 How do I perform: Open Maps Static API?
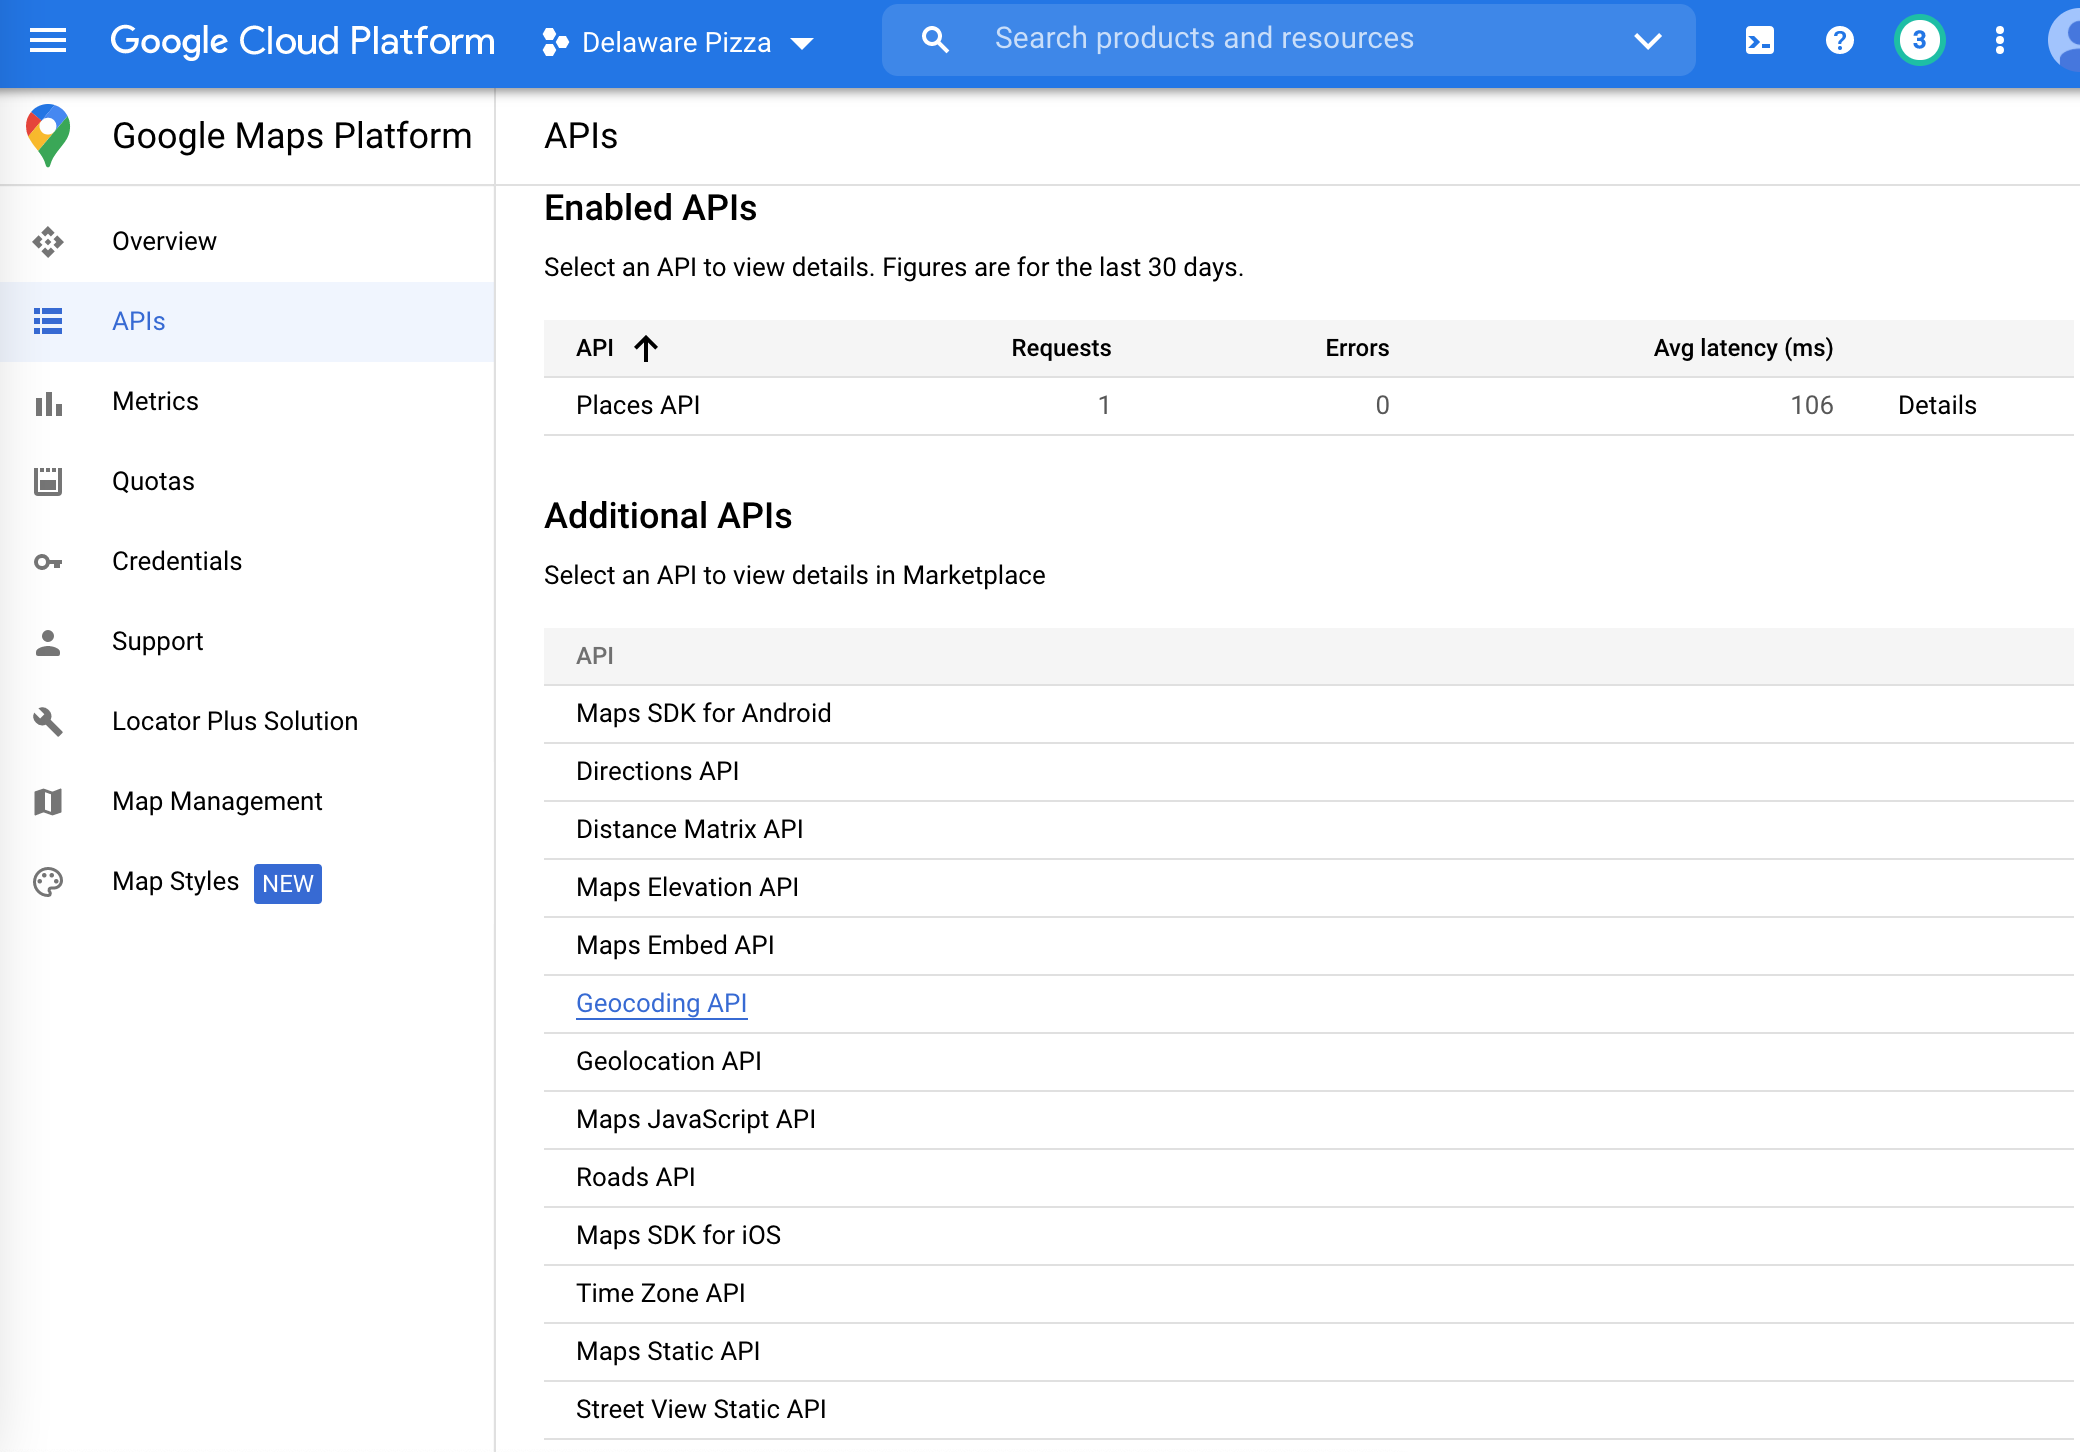(x=668, y=1351)
